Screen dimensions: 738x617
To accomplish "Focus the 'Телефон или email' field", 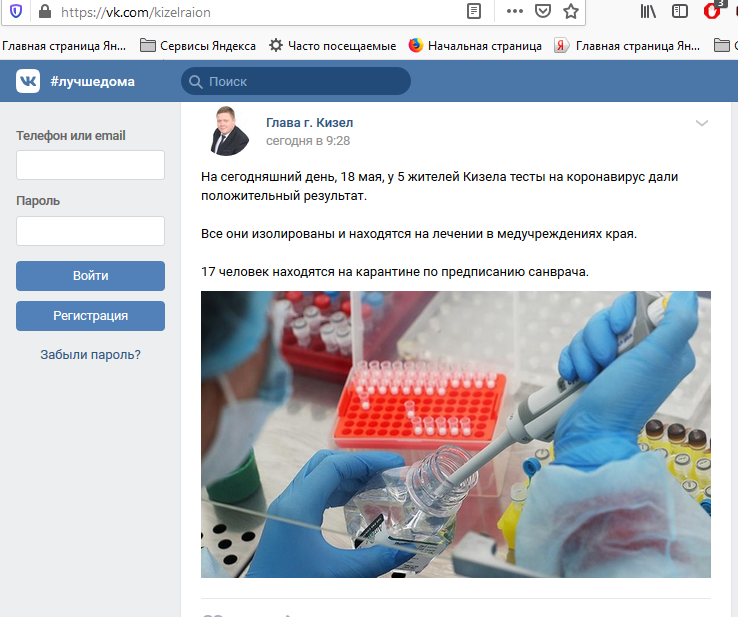I will tap(90, 165).
